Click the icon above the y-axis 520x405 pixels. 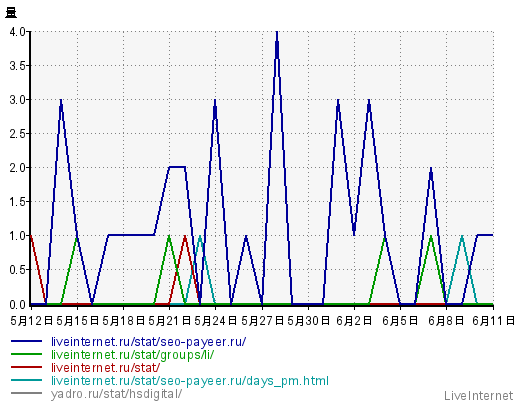coord(11,13)
